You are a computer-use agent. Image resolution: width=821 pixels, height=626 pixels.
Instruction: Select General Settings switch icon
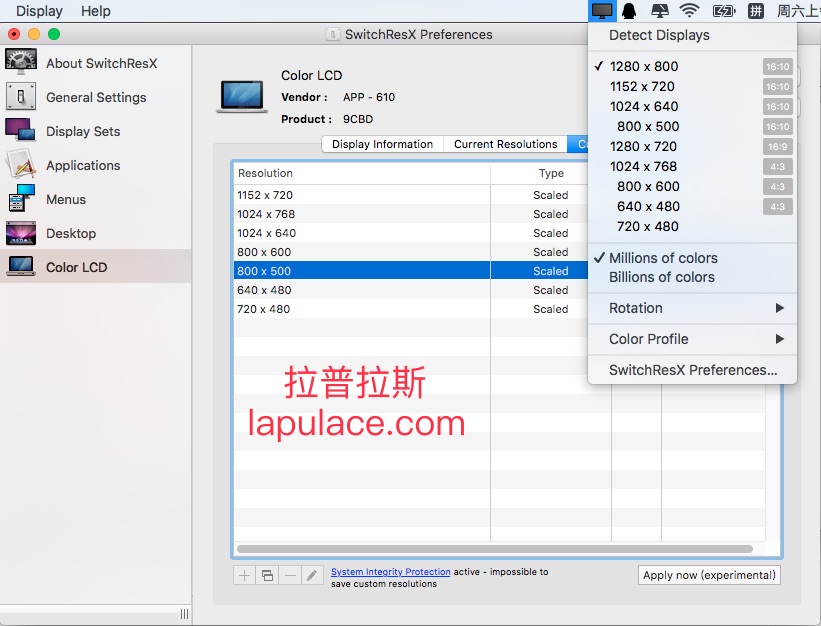[21, 96]
